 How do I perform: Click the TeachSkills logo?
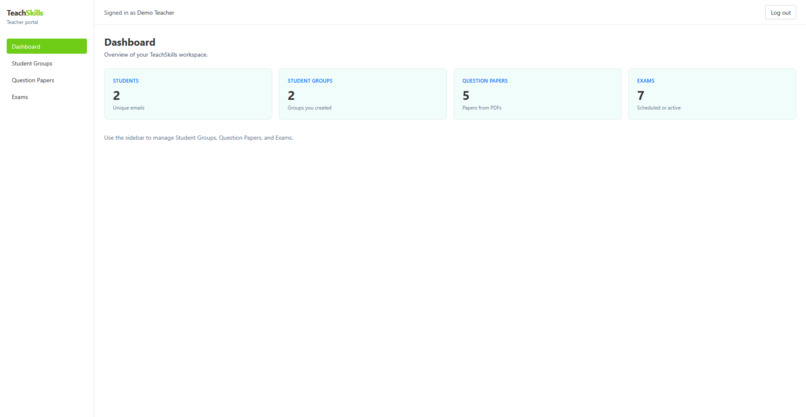(25, 13)
